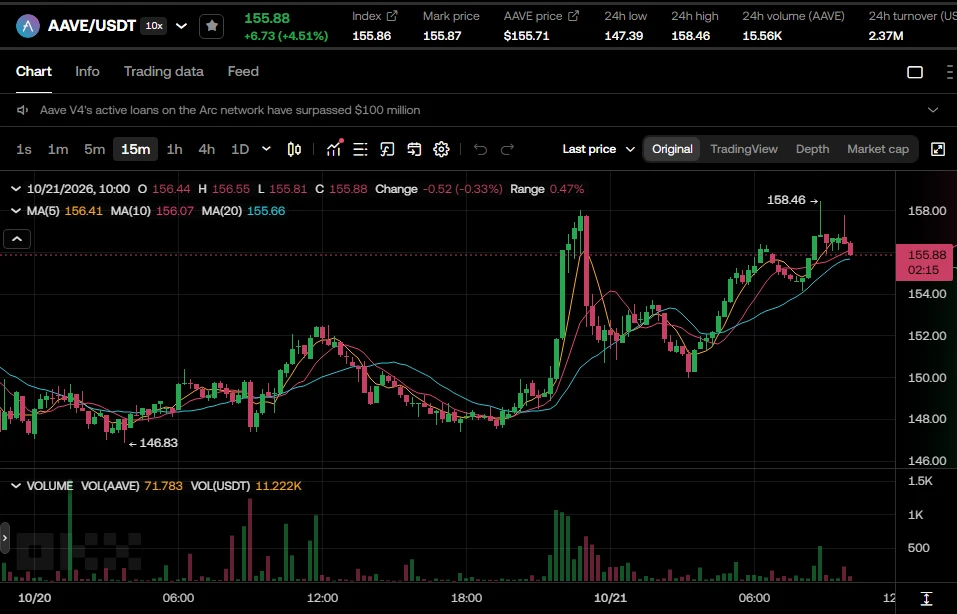
Task: Switch chart mode to TradingView
Action: pyautogui.click(x=744, y=149)
